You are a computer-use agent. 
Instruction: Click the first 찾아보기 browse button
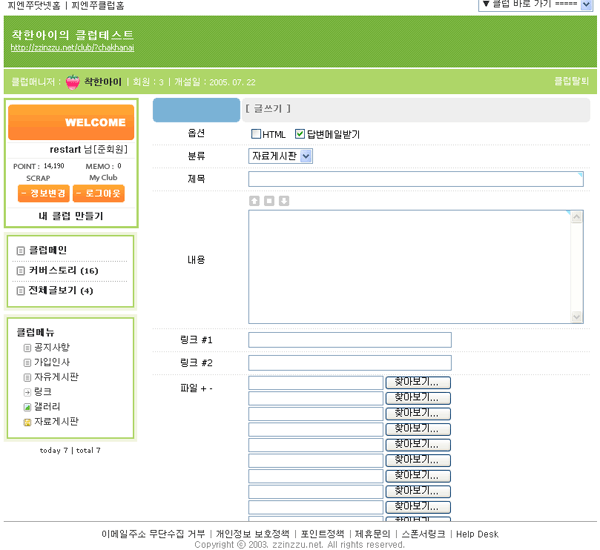click(418, 383)
